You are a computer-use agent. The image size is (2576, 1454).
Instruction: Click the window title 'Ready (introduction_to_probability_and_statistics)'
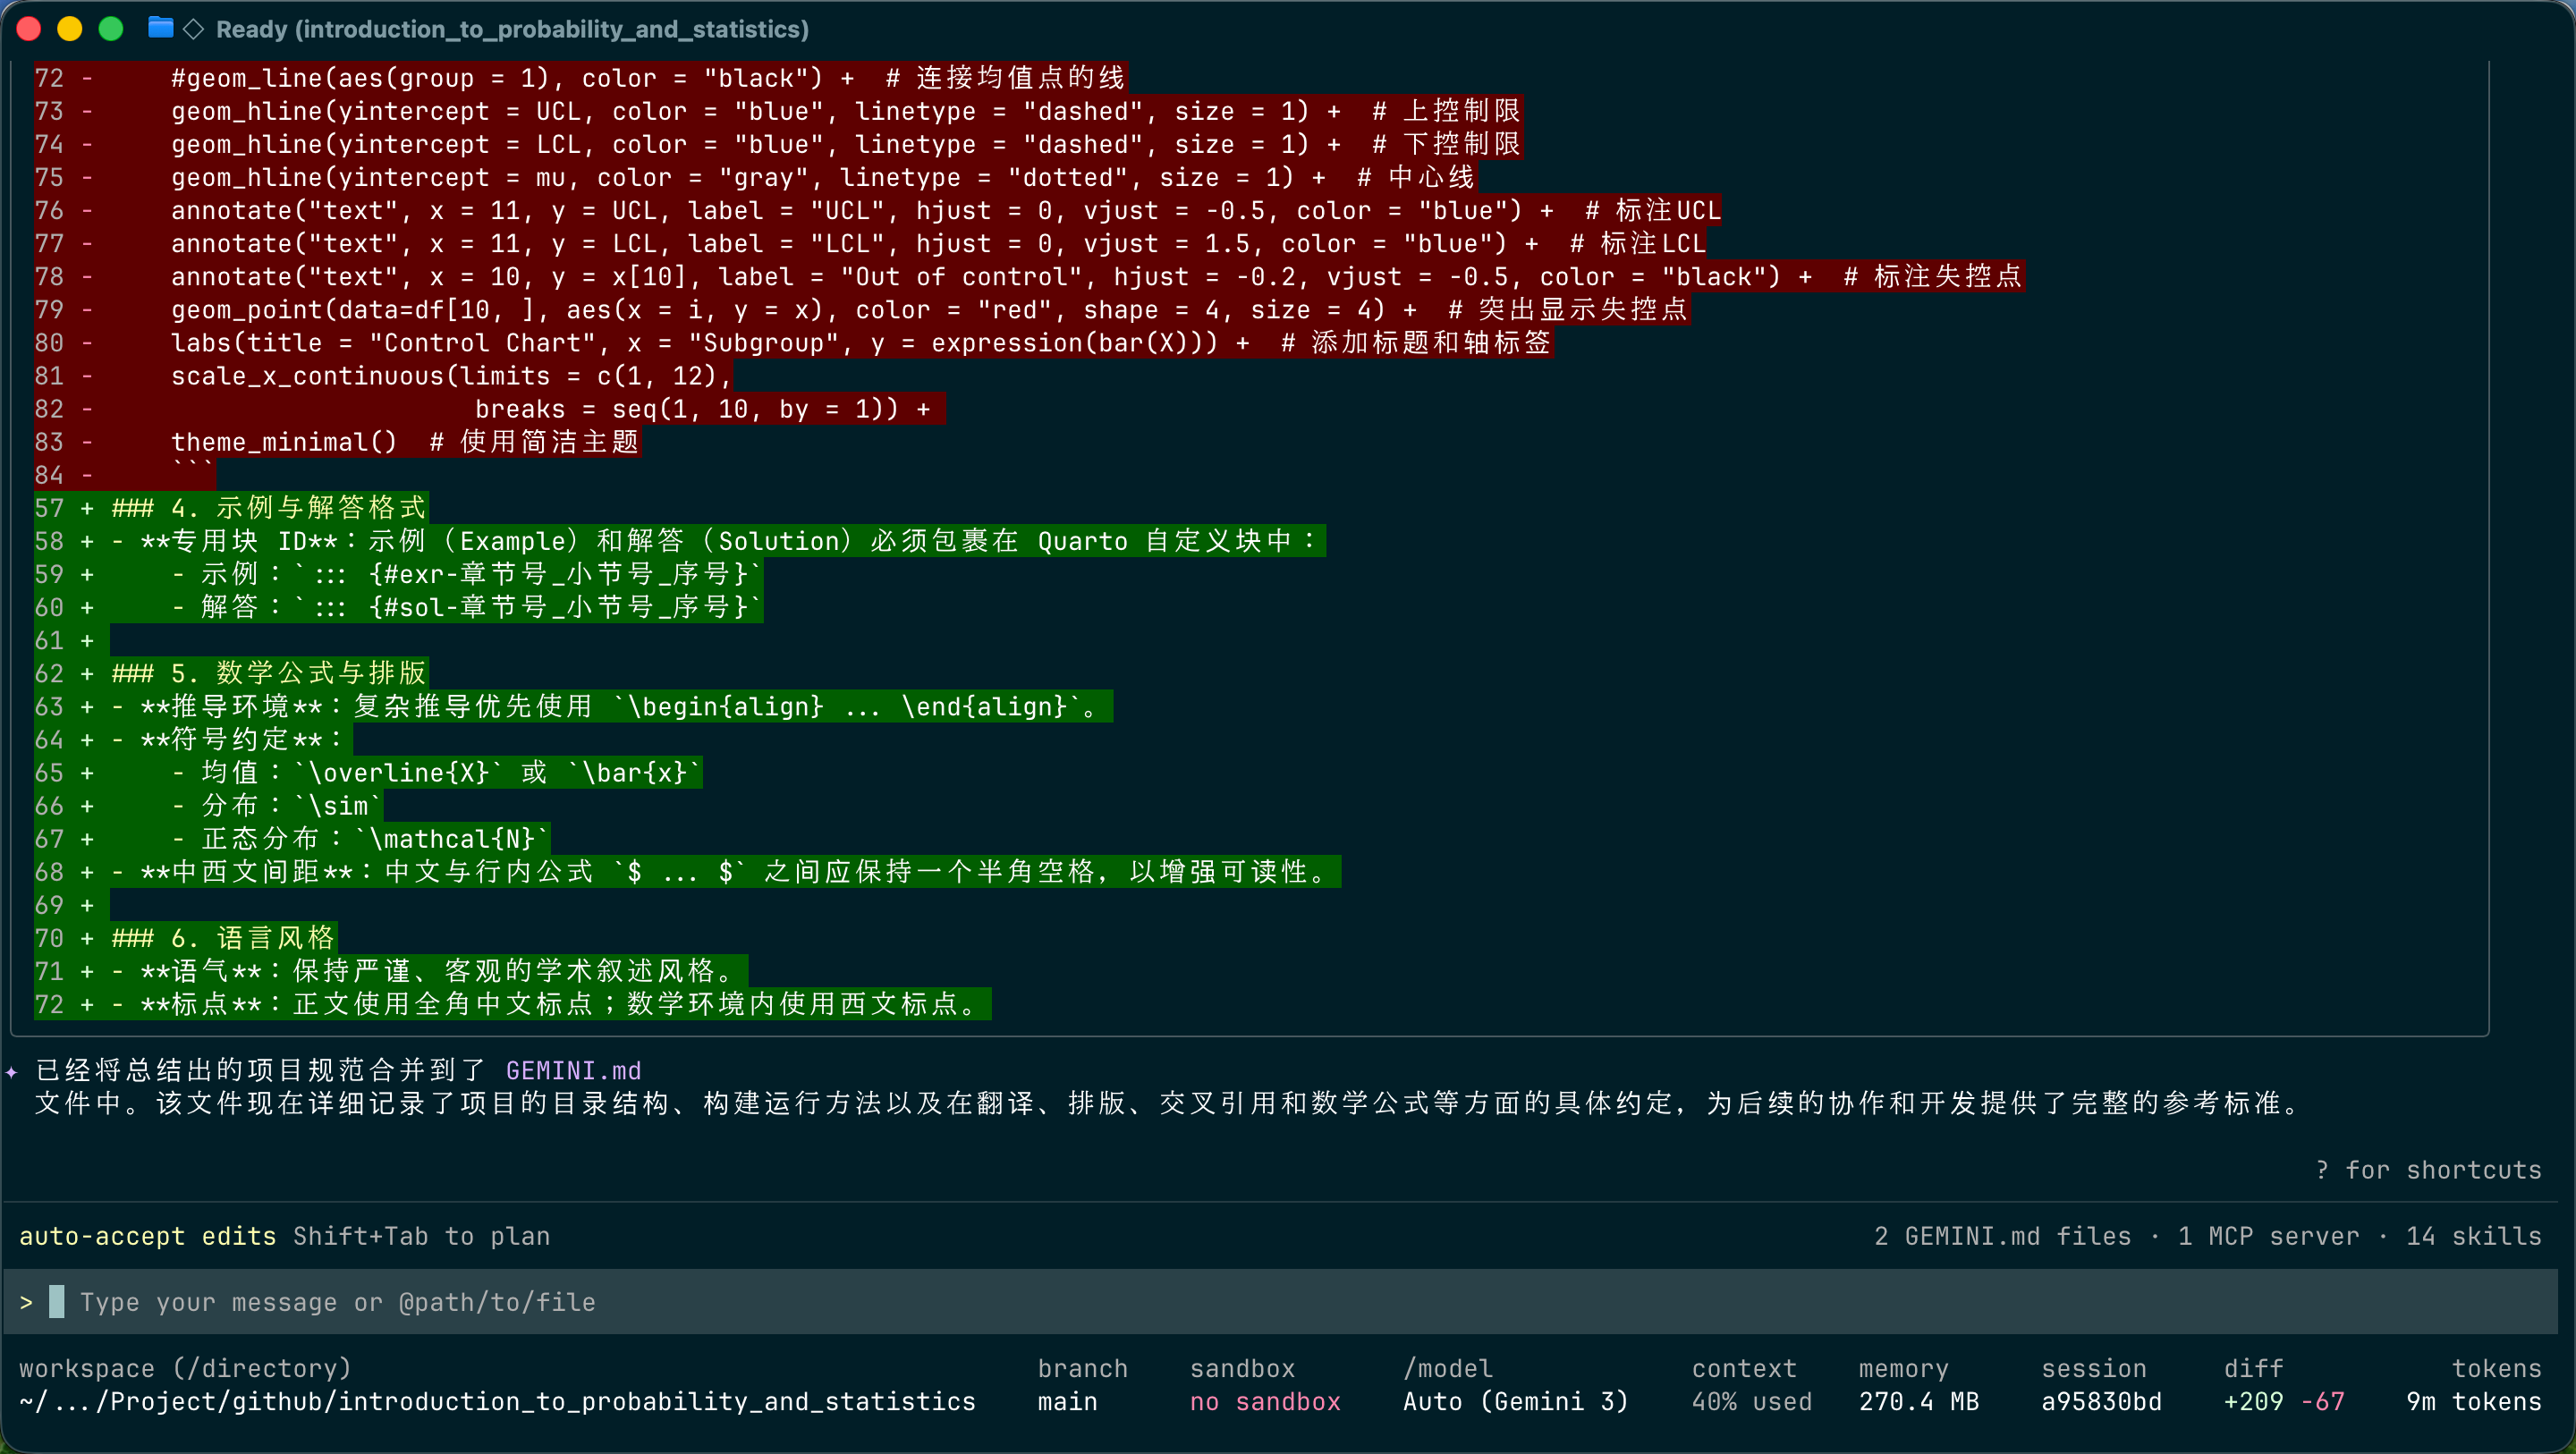(x=512, y=29)
